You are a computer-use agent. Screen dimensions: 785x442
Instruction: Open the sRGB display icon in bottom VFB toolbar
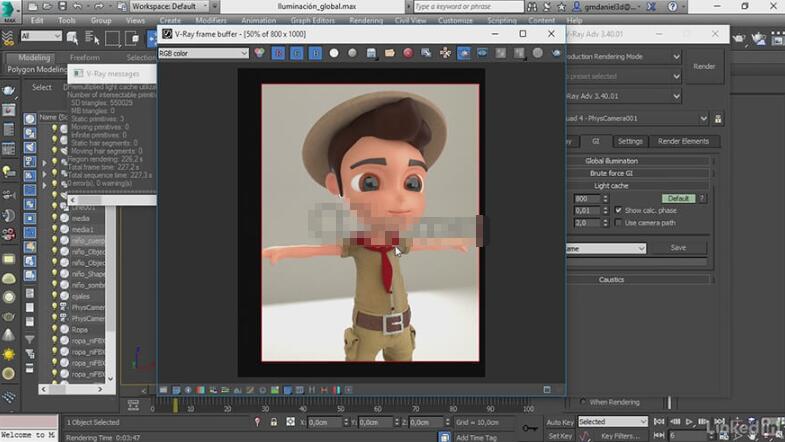287,390
